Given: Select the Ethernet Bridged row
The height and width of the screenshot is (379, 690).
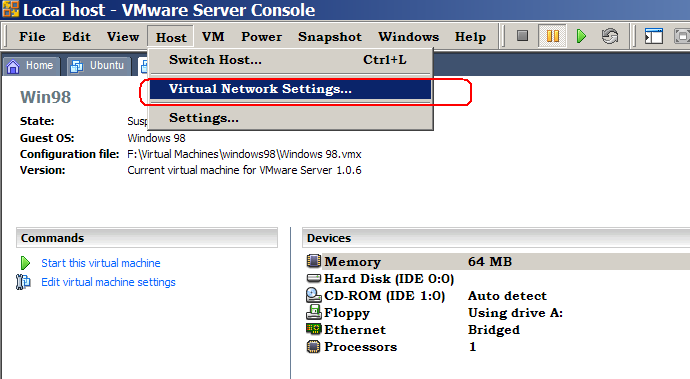Looking at the screenshot, I should [x=497, y=330].
